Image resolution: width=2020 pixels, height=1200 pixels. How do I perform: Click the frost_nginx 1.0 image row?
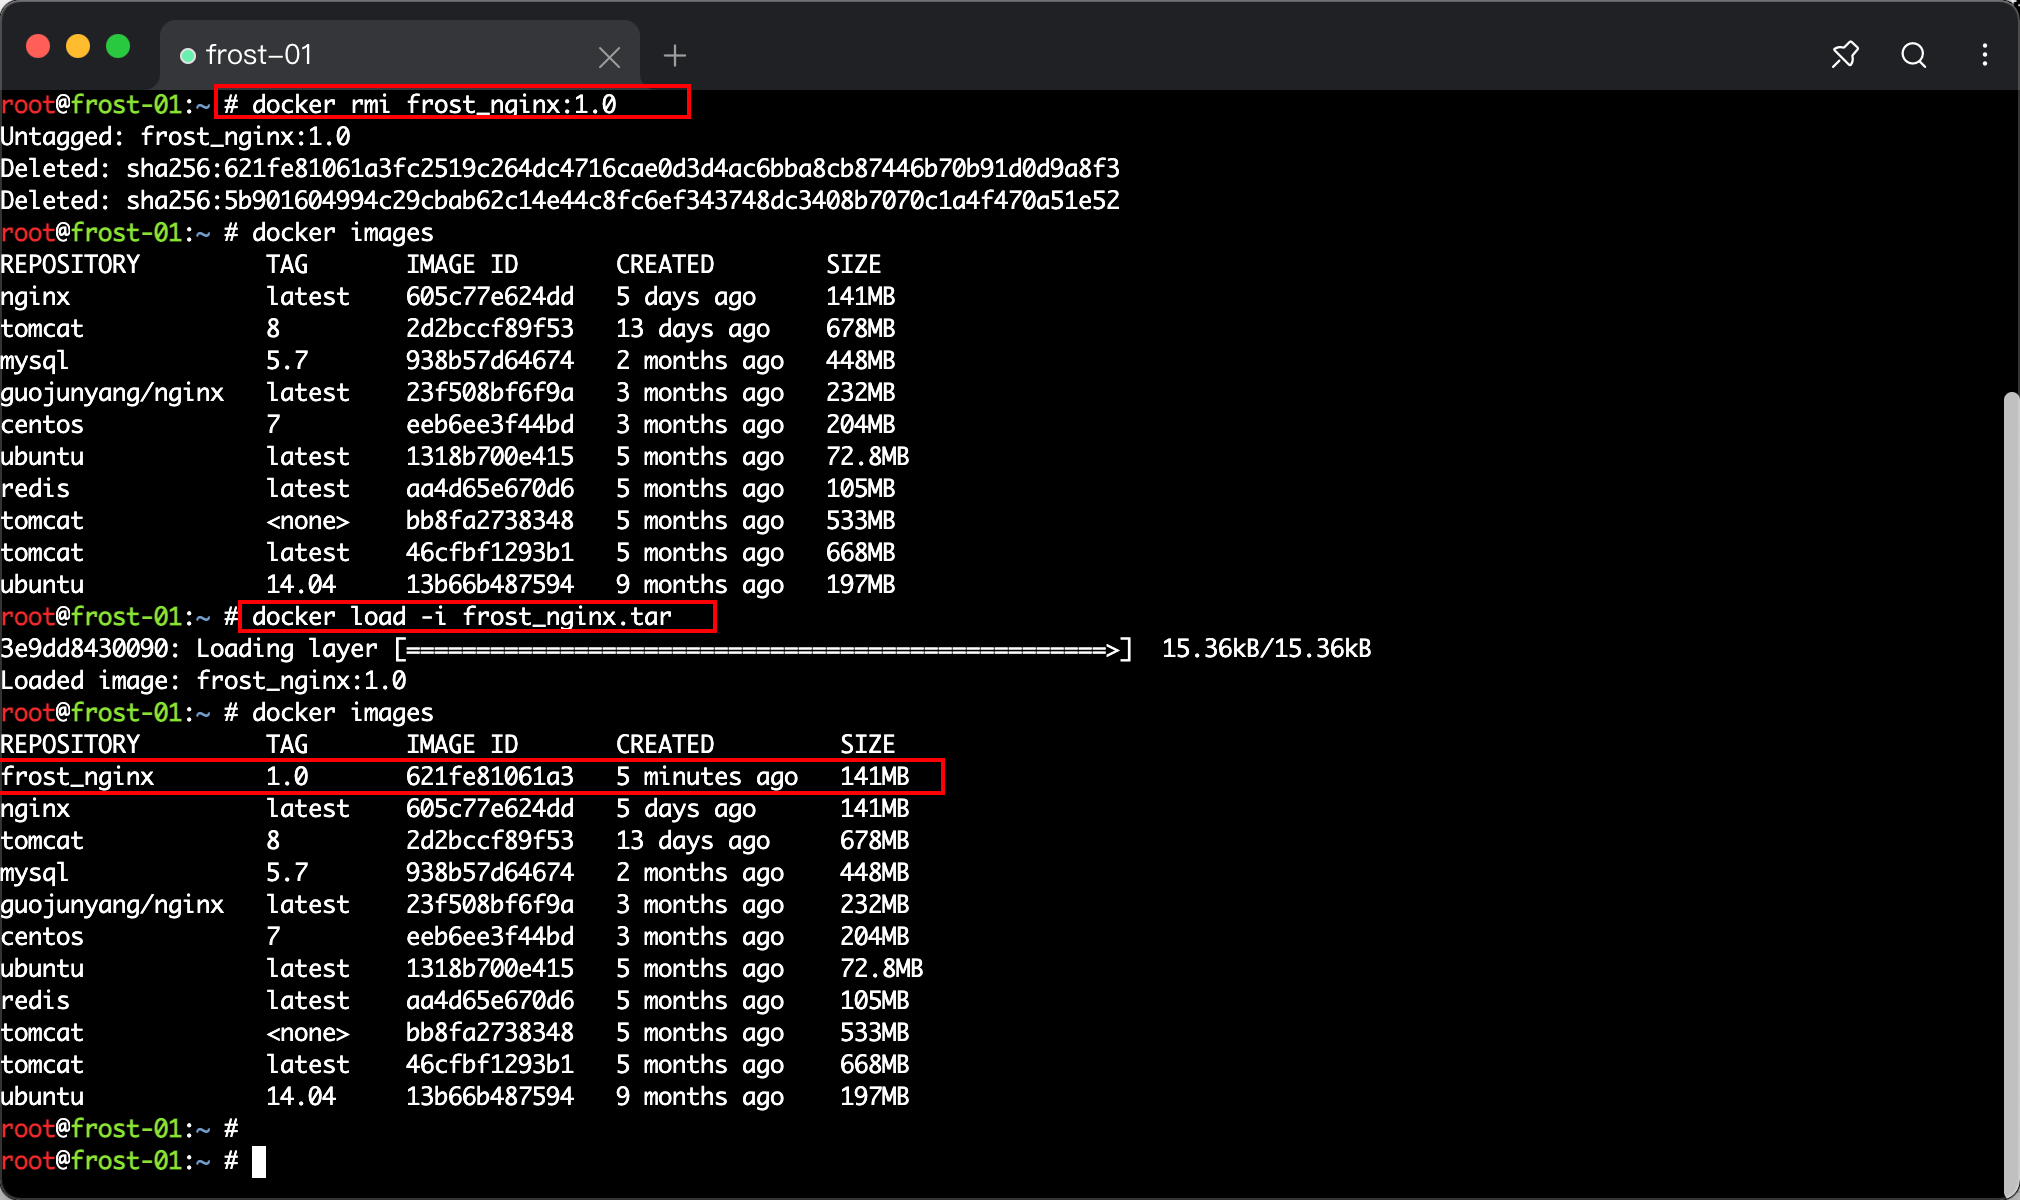471,776
